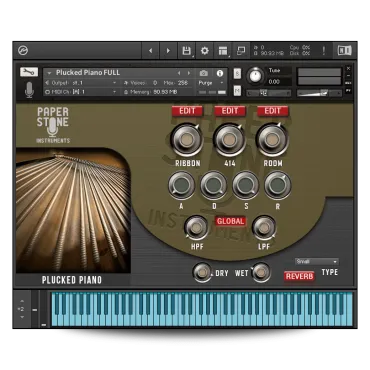Toggle the minimized view icon
The height and width of the screenshot is (370, 370).
[241, 51]
